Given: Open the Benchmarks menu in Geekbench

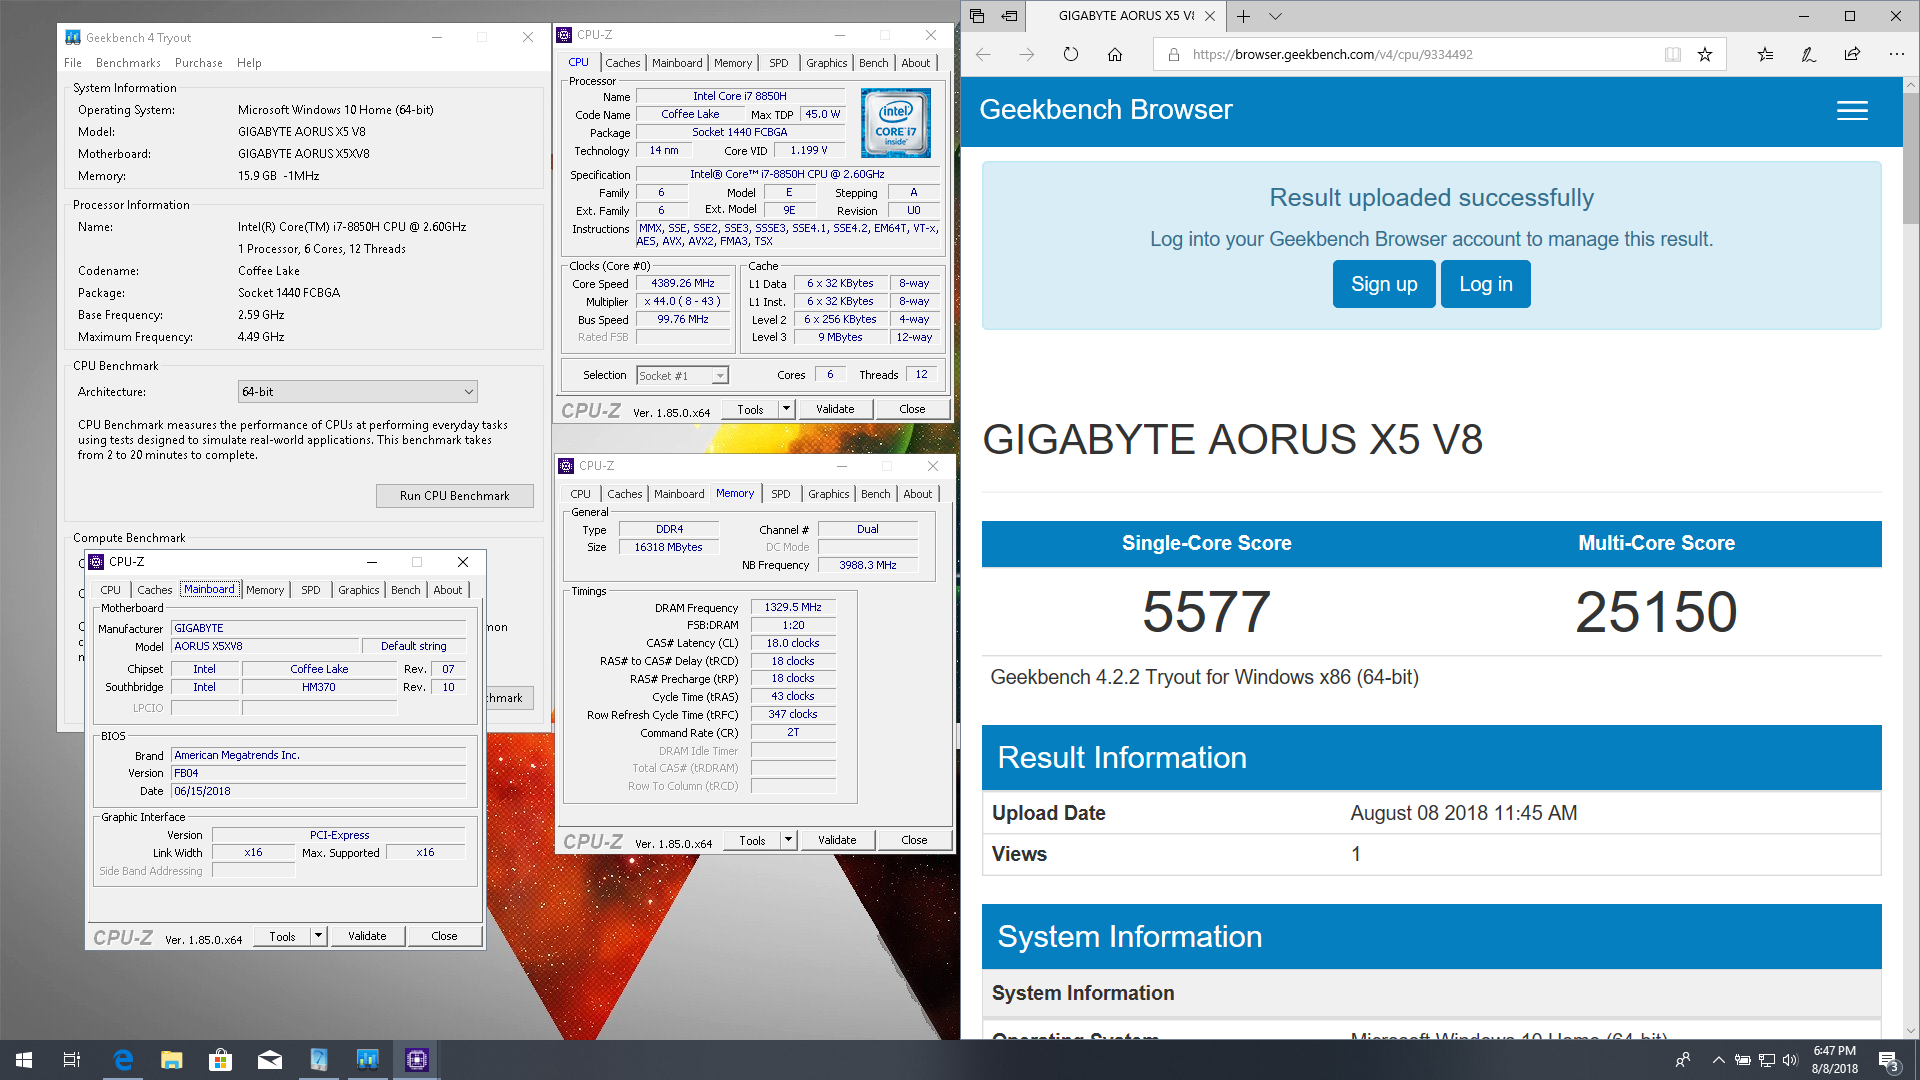Looking at the screenshot, I should click(x=128, y=63).
